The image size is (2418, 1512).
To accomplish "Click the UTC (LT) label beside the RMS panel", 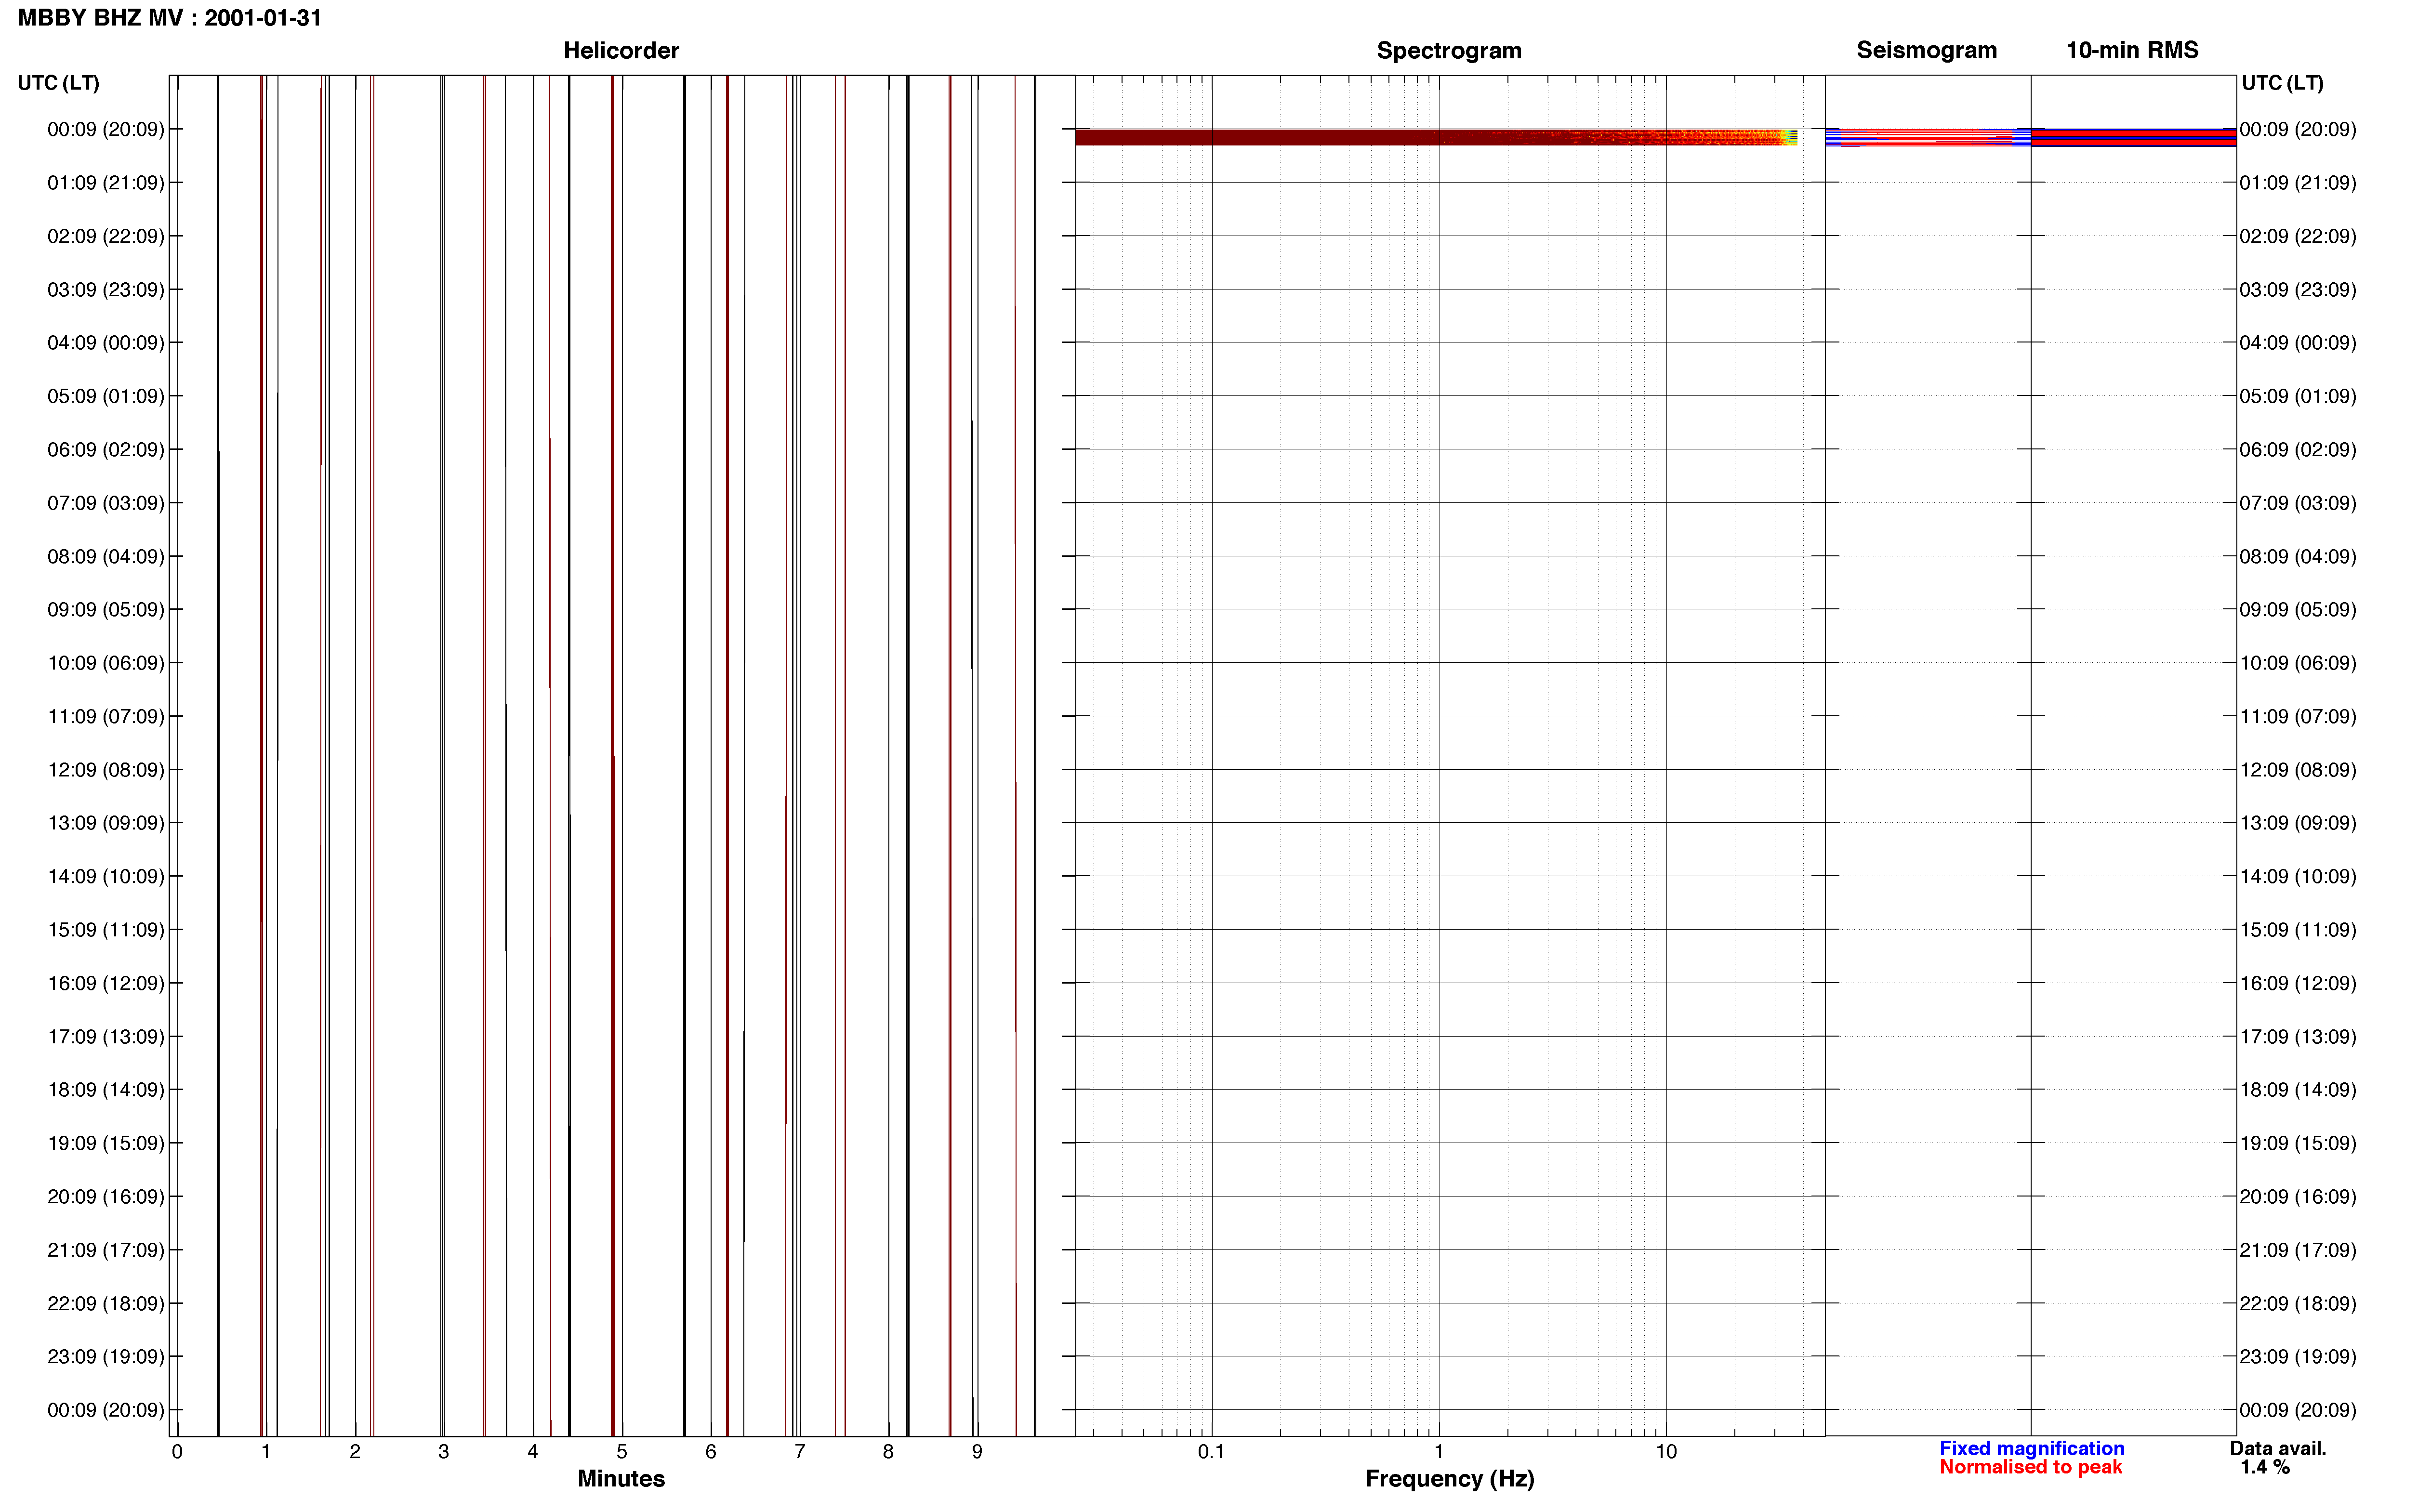I will (x=2282, y=83).
